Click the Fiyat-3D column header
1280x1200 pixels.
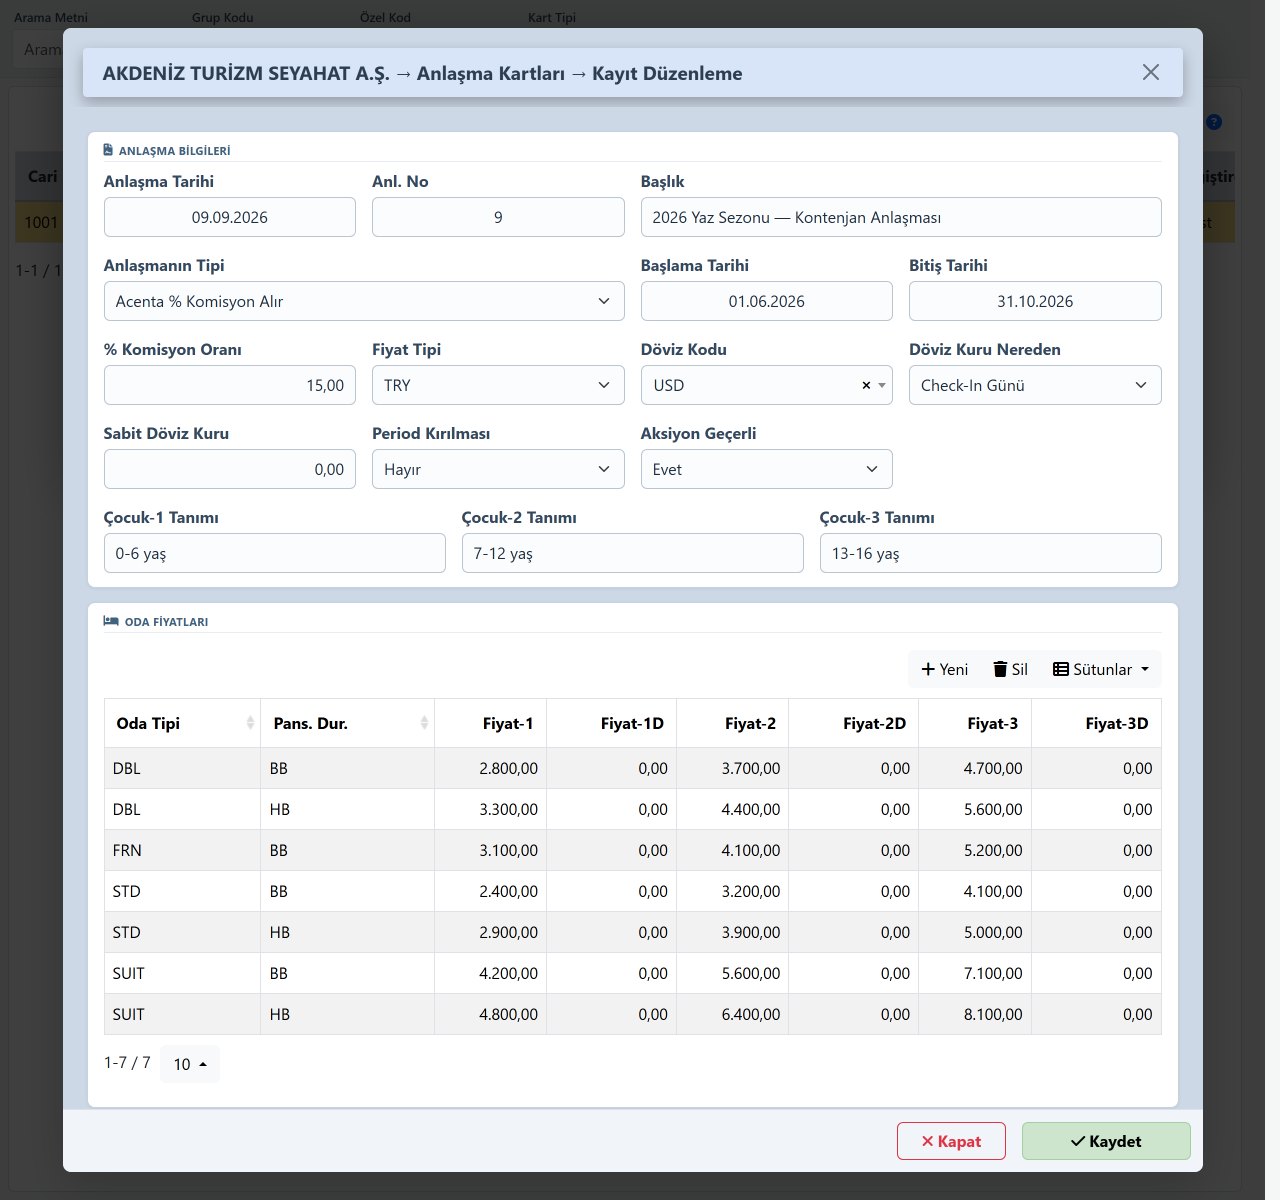[x=1096, y=723]
